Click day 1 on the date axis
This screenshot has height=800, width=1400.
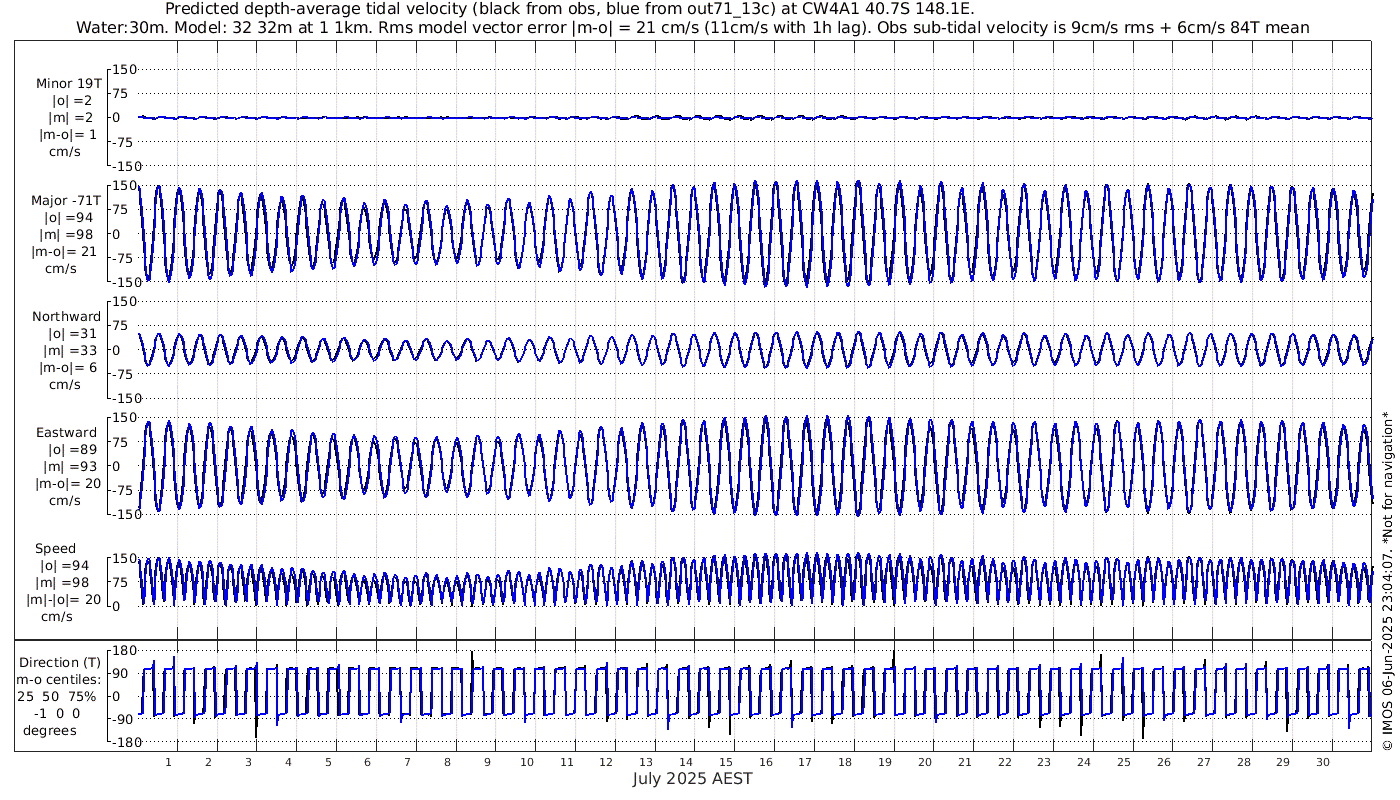click(169, 762)
